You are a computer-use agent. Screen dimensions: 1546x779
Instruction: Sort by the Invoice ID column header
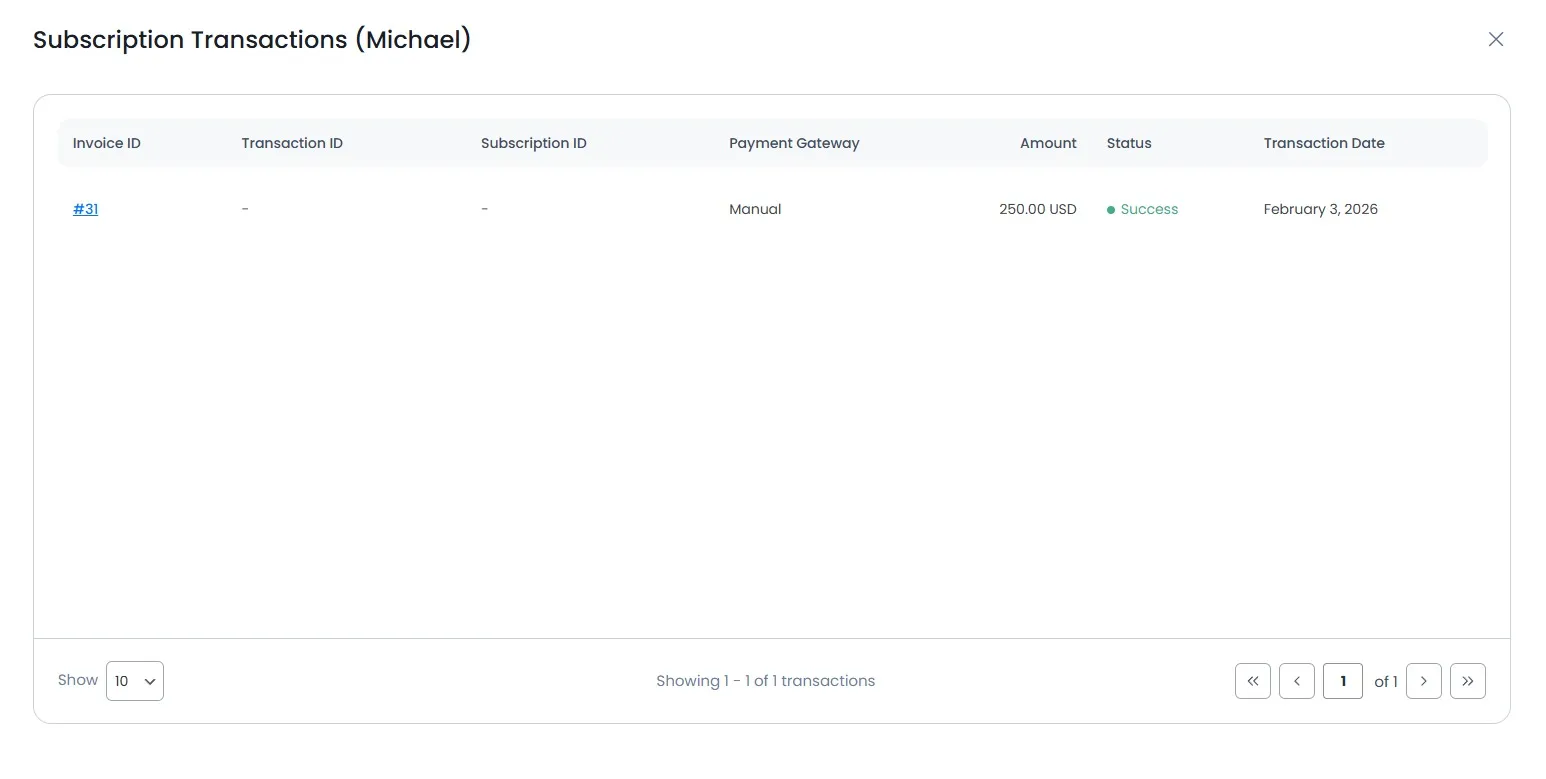click(106, 143)
